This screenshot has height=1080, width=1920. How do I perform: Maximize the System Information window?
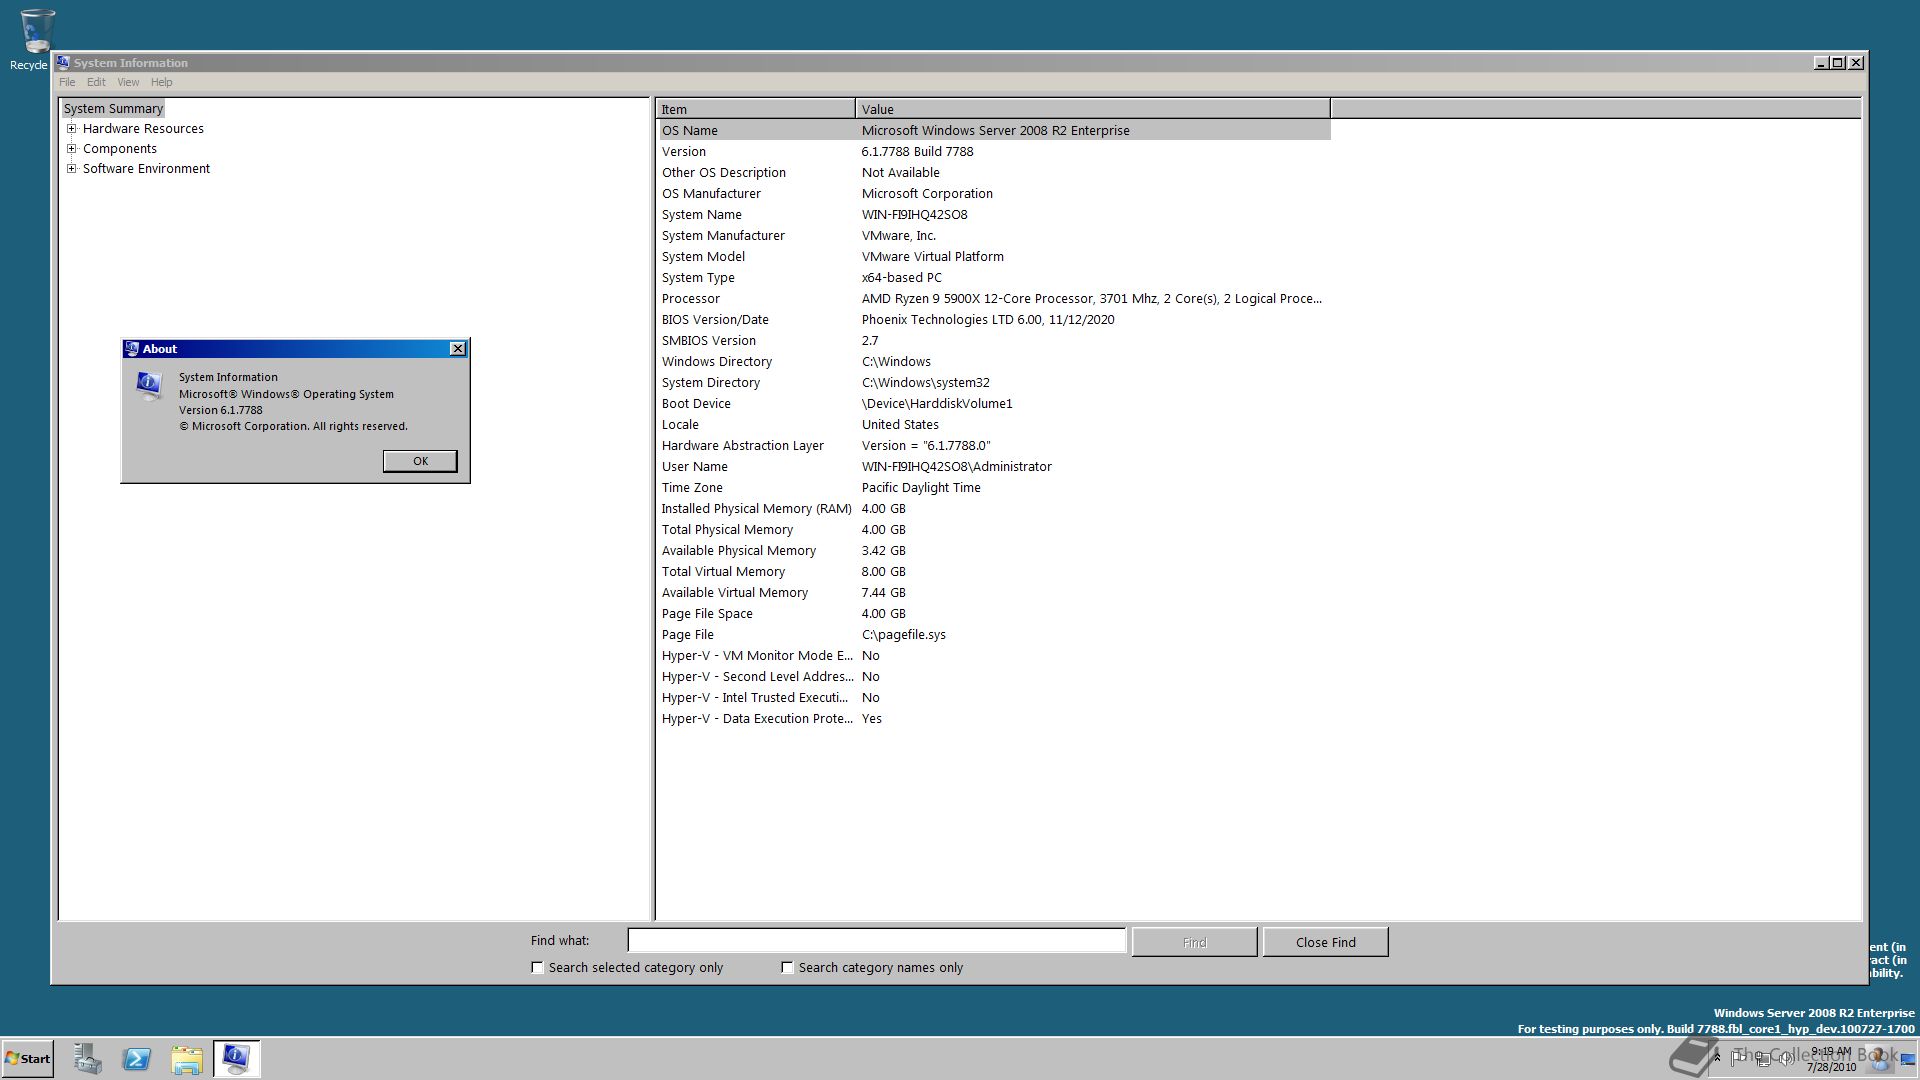[1838, 63]
